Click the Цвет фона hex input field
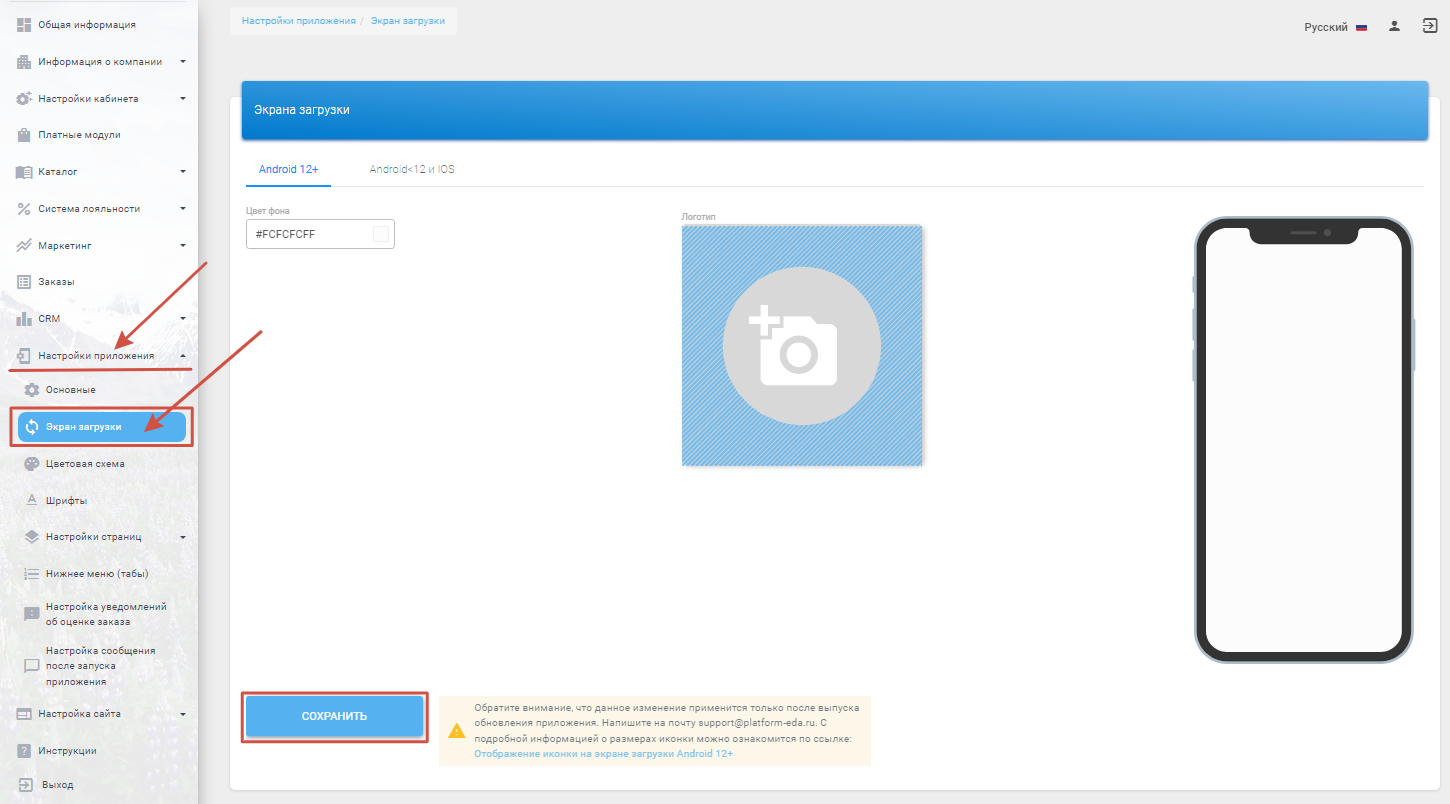The image size is (1450, 804). tap(320, 234)
